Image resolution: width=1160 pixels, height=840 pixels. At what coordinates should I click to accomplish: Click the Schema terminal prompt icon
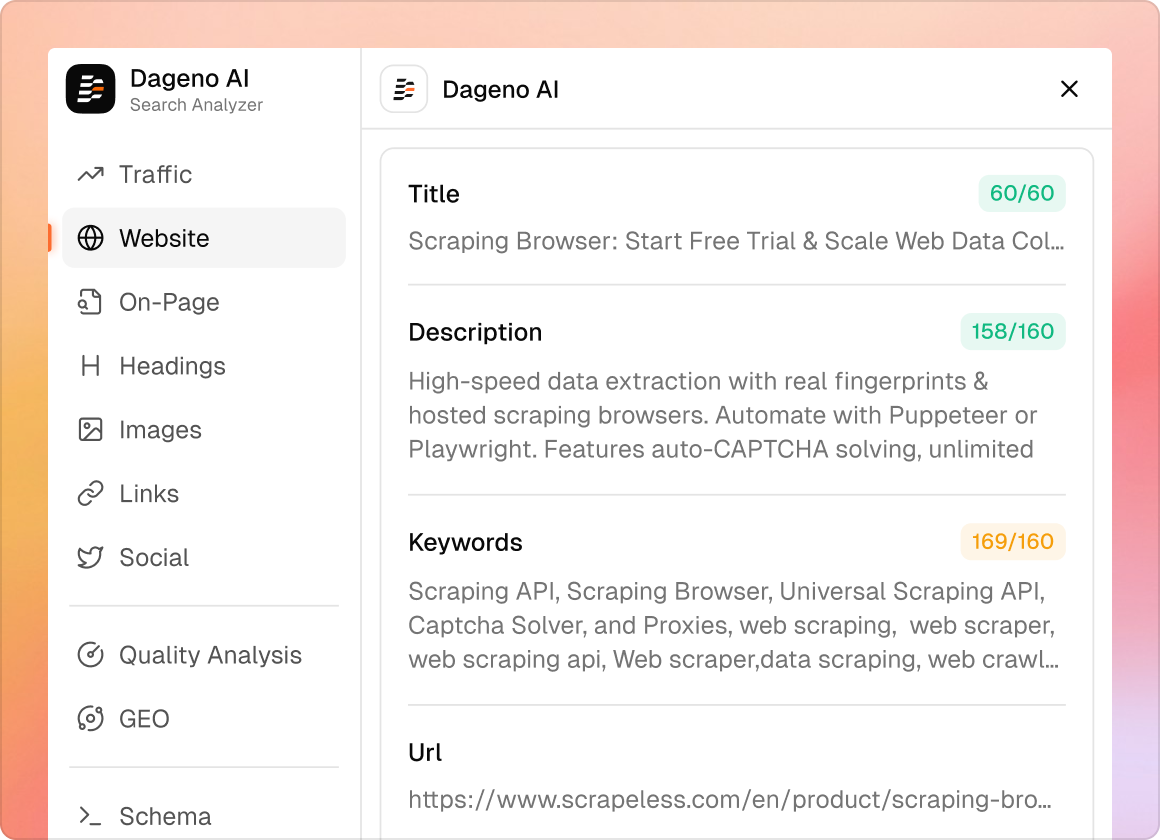91,817
